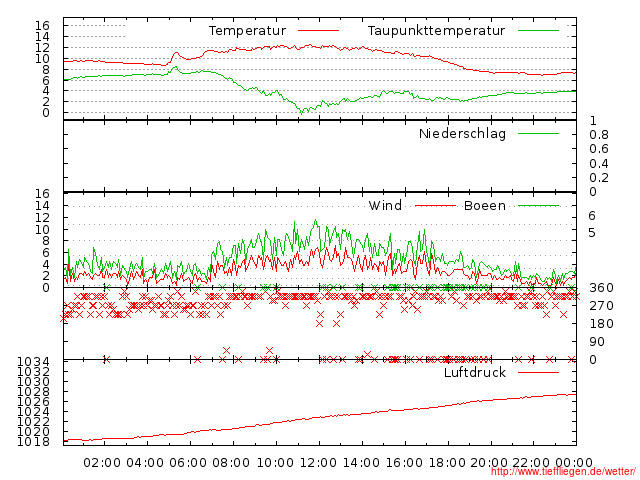Click the 10:00 time axis label
640x480 pixels.
(x=275, y=463)
